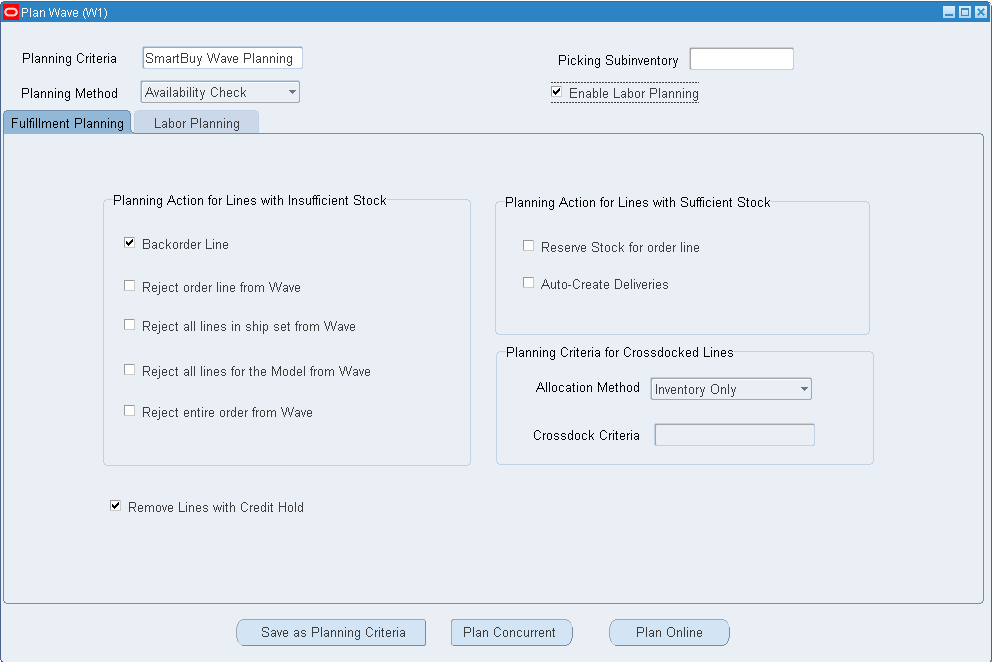Click the Plan Concurrent button
This screenshot has width=992, height=662.
click(511, 632)
